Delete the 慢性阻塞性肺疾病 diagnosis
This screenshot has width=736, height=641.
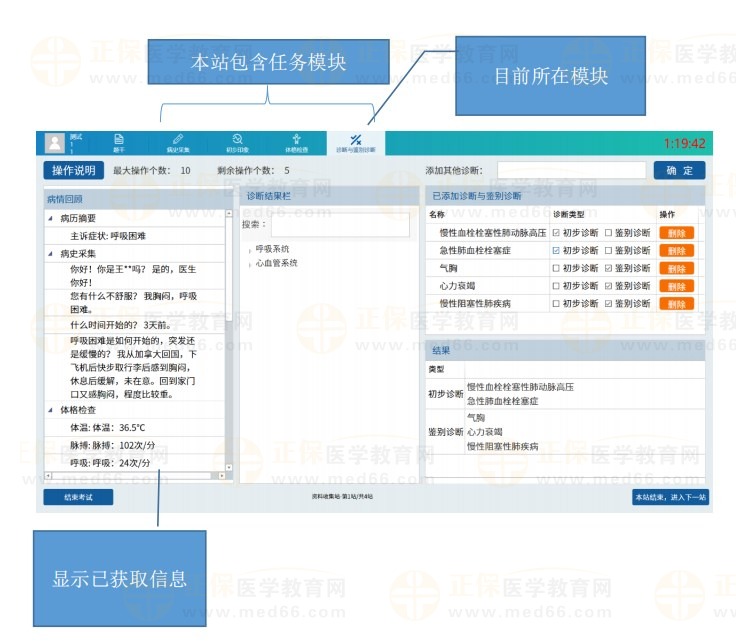pyautogui.click(x=676, y=304)
